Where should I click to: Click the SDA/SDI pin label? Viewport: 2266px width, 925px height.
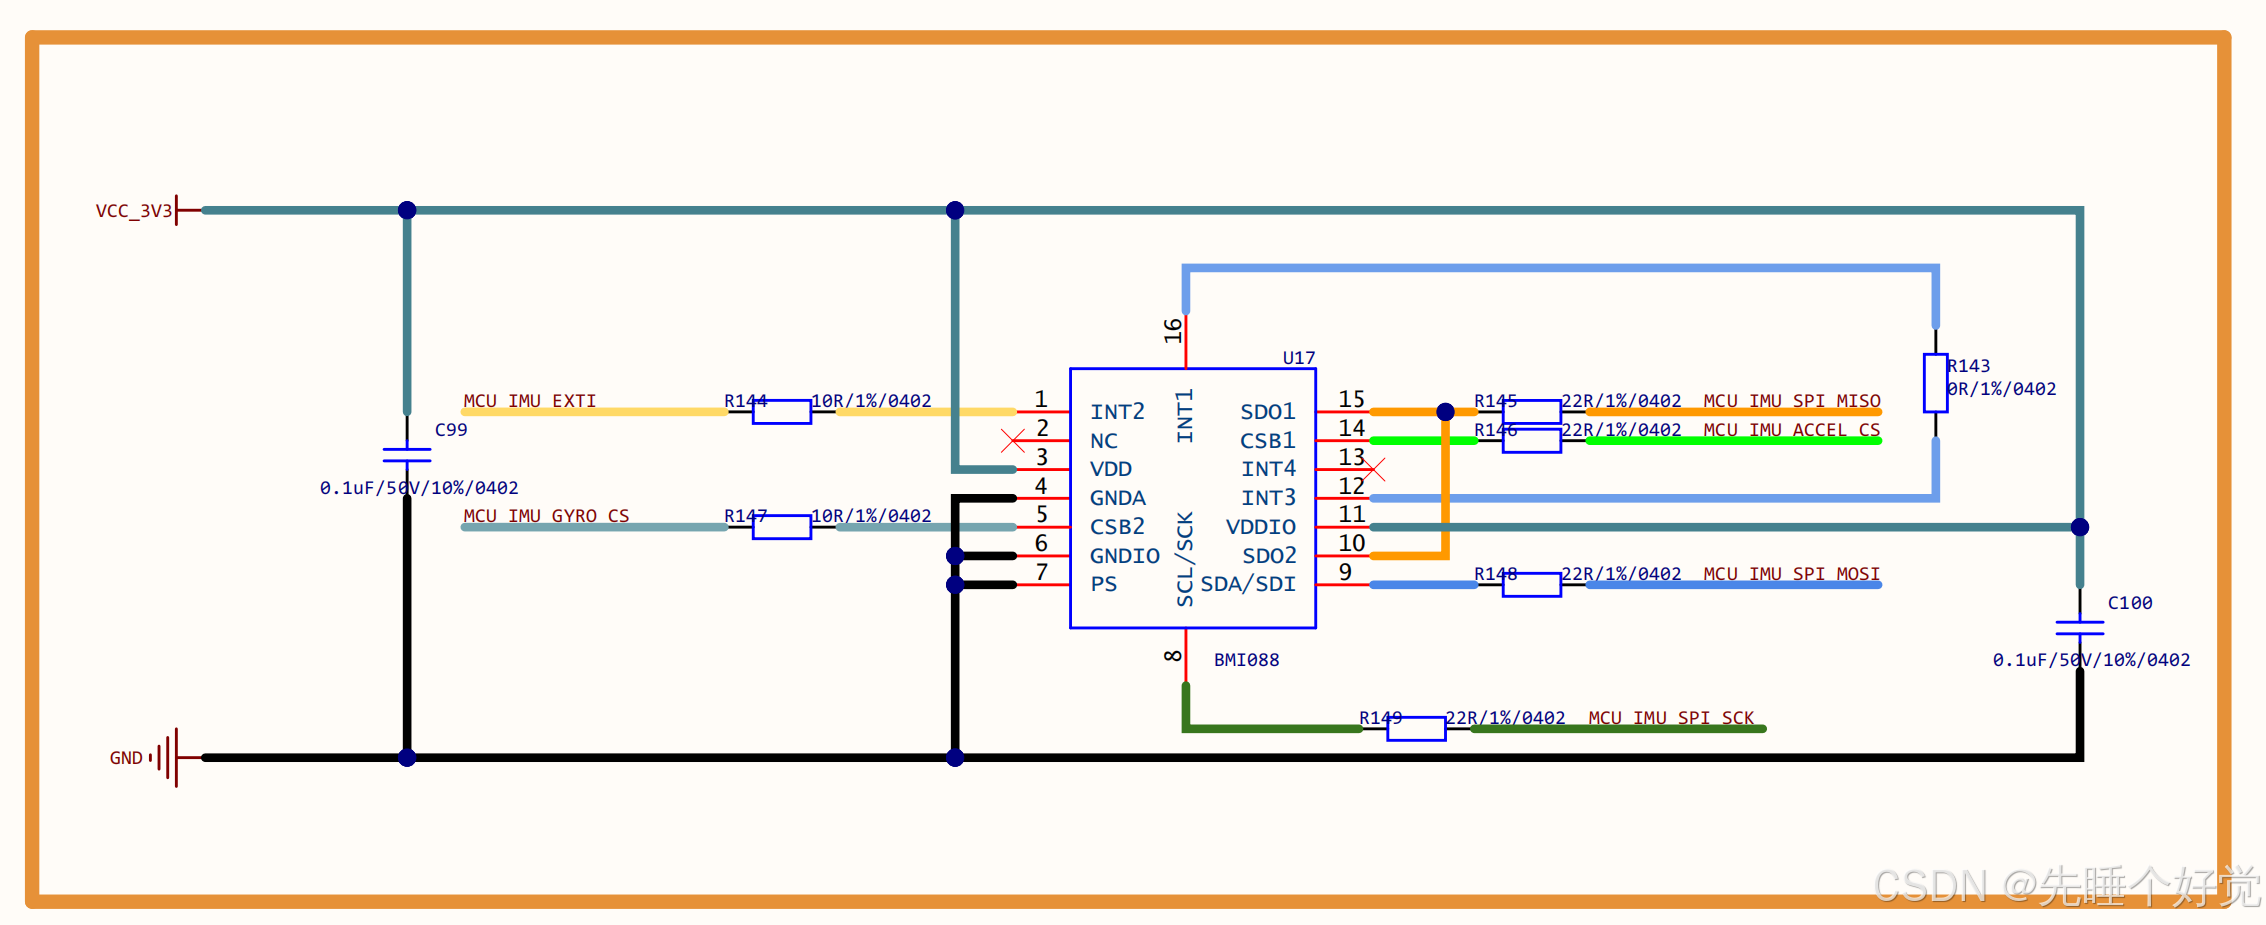[x=1248, y=584]
